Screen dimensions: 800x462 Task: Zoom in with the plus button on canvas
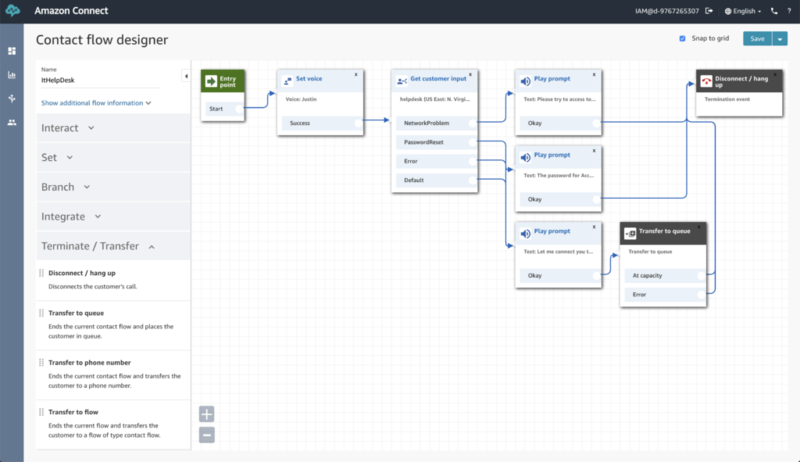click(x=207, y=414)
